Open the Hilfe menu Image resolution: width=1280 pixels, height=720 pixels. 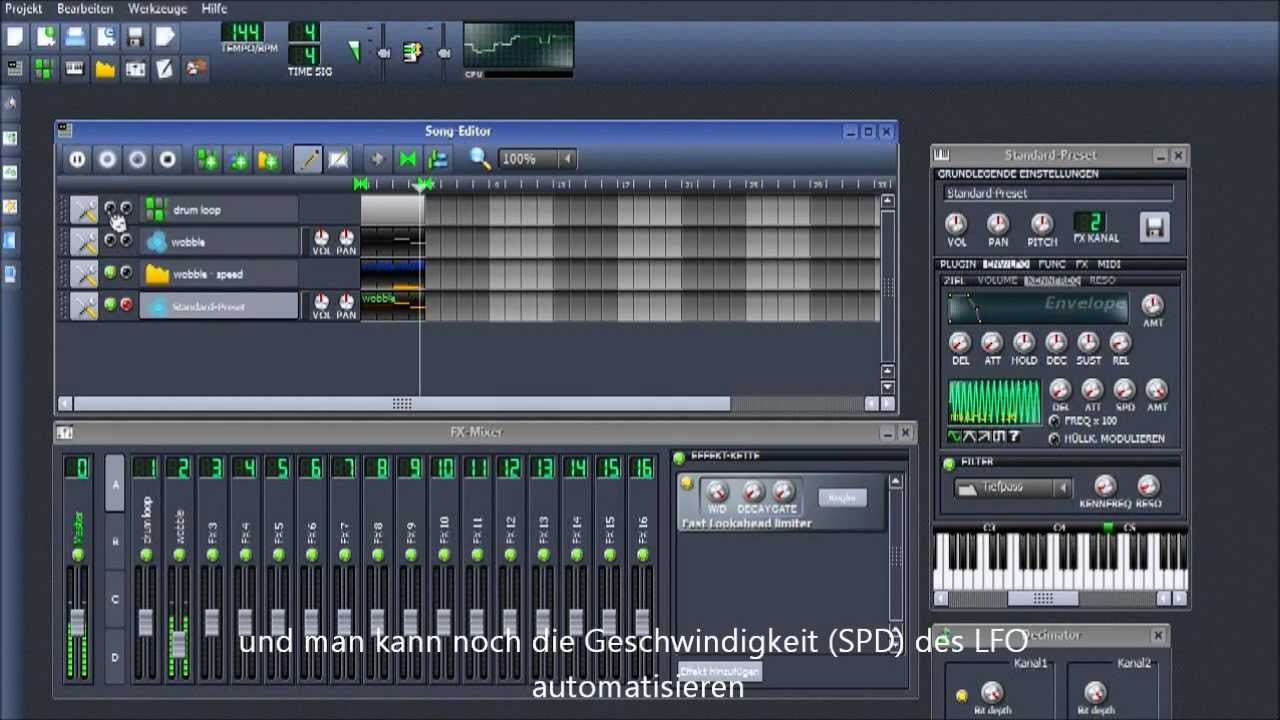click(x=215, y=8)
